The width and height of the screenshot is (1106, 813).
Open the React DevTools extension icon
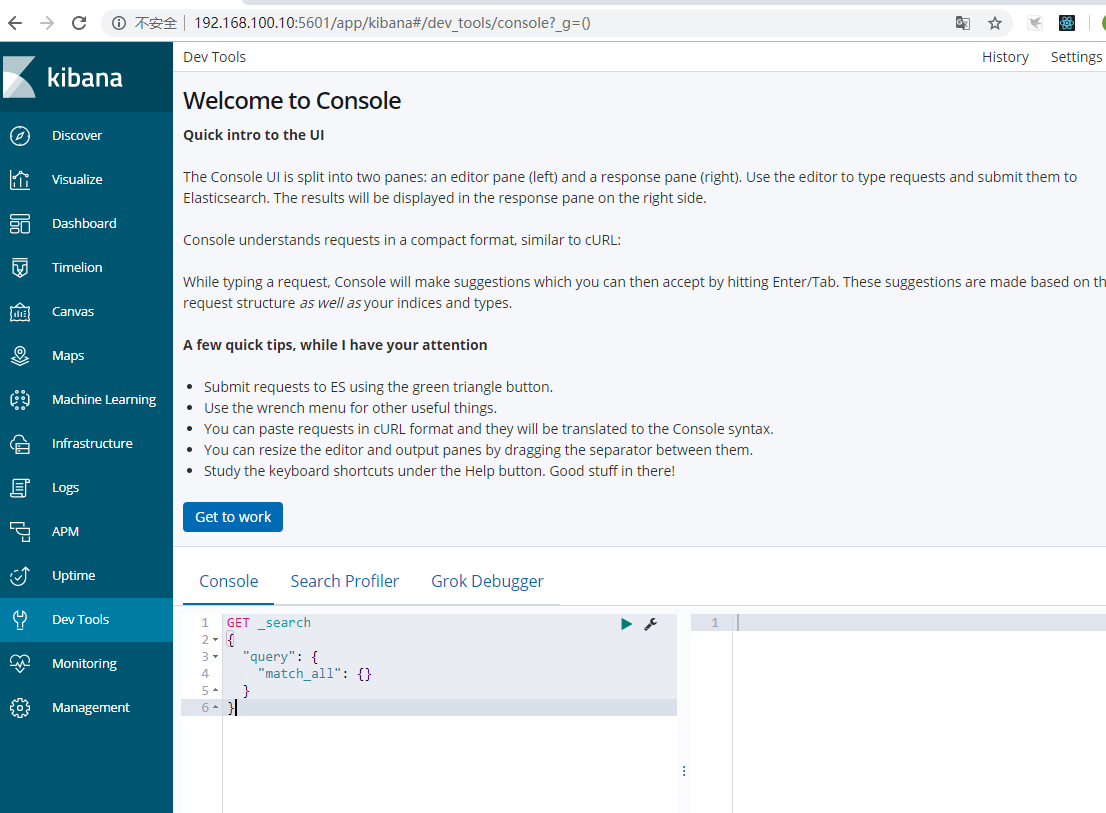(1066, 23)
